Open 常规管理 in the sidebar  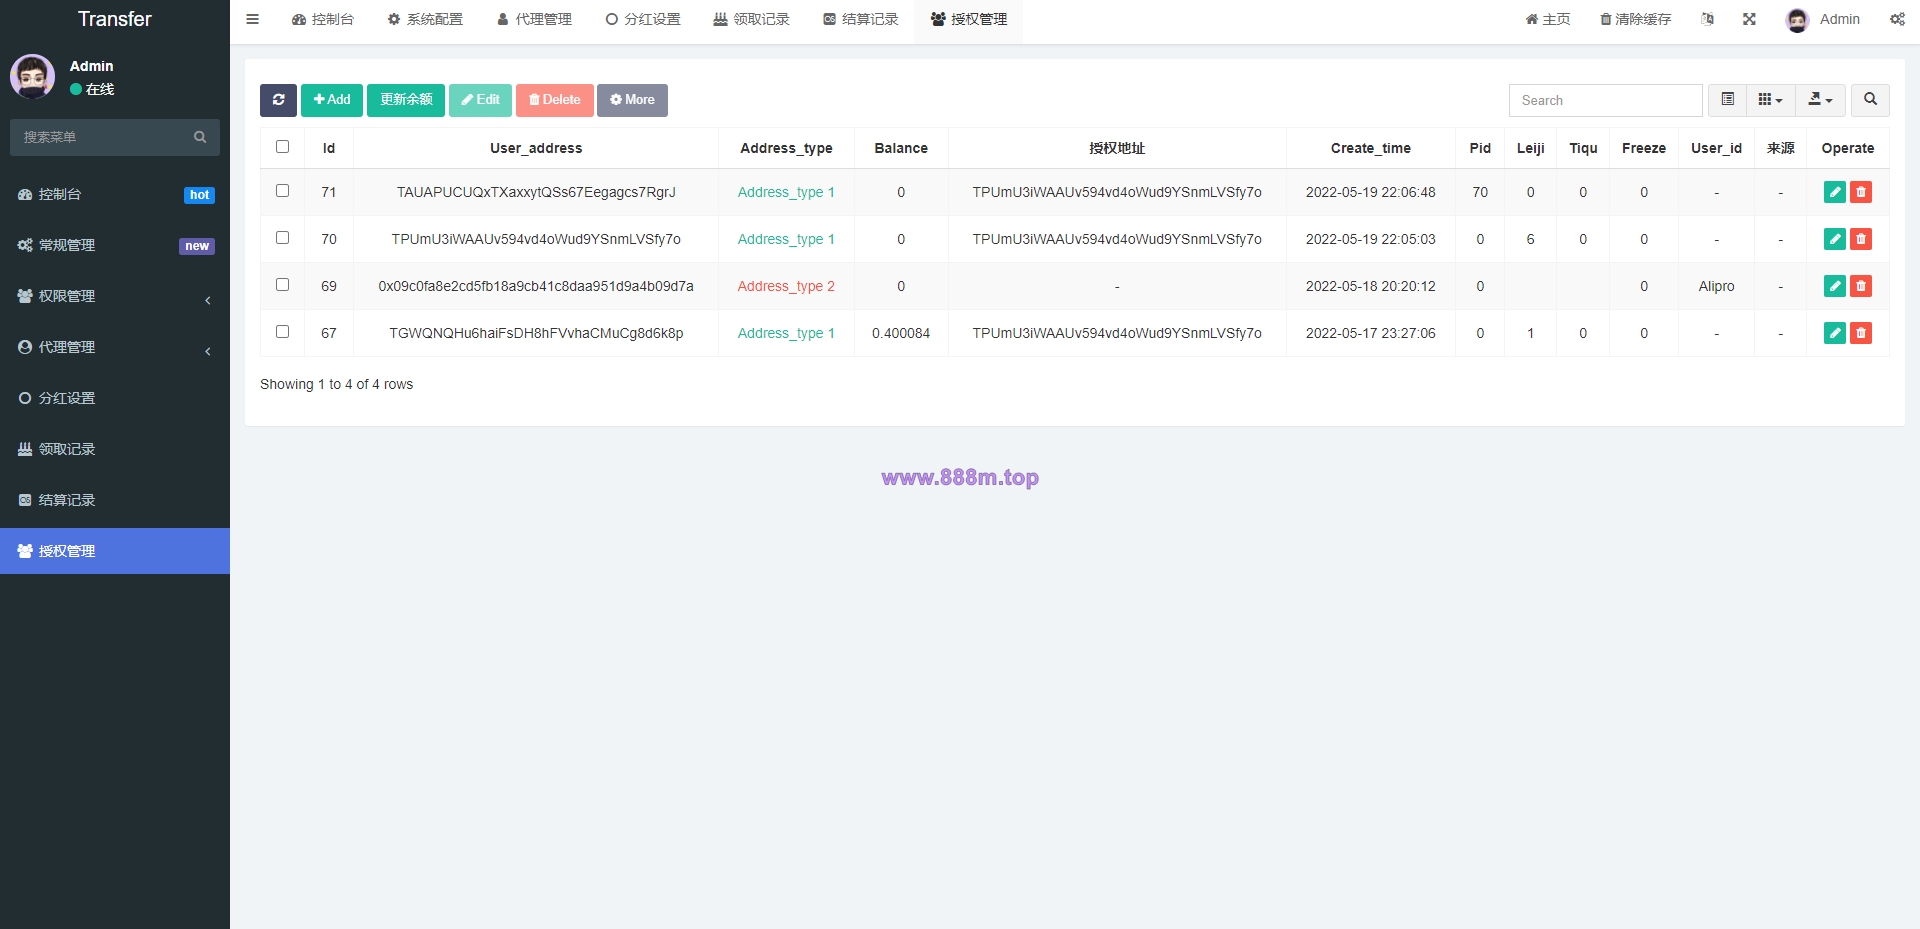(x=115, y=245)
